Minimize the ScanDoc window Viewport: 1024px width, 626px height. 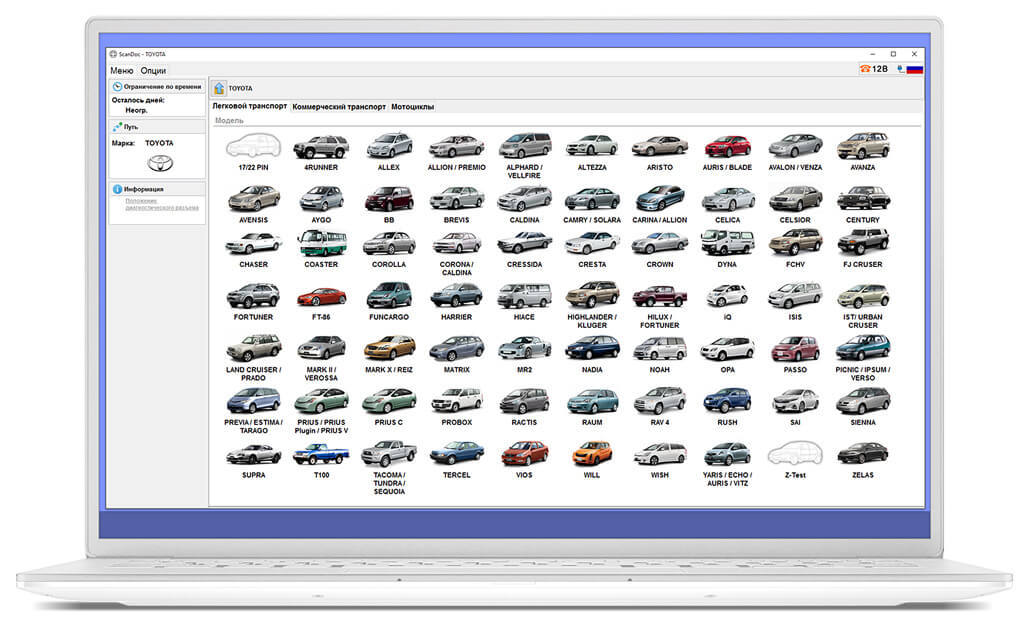pos(872,54)
